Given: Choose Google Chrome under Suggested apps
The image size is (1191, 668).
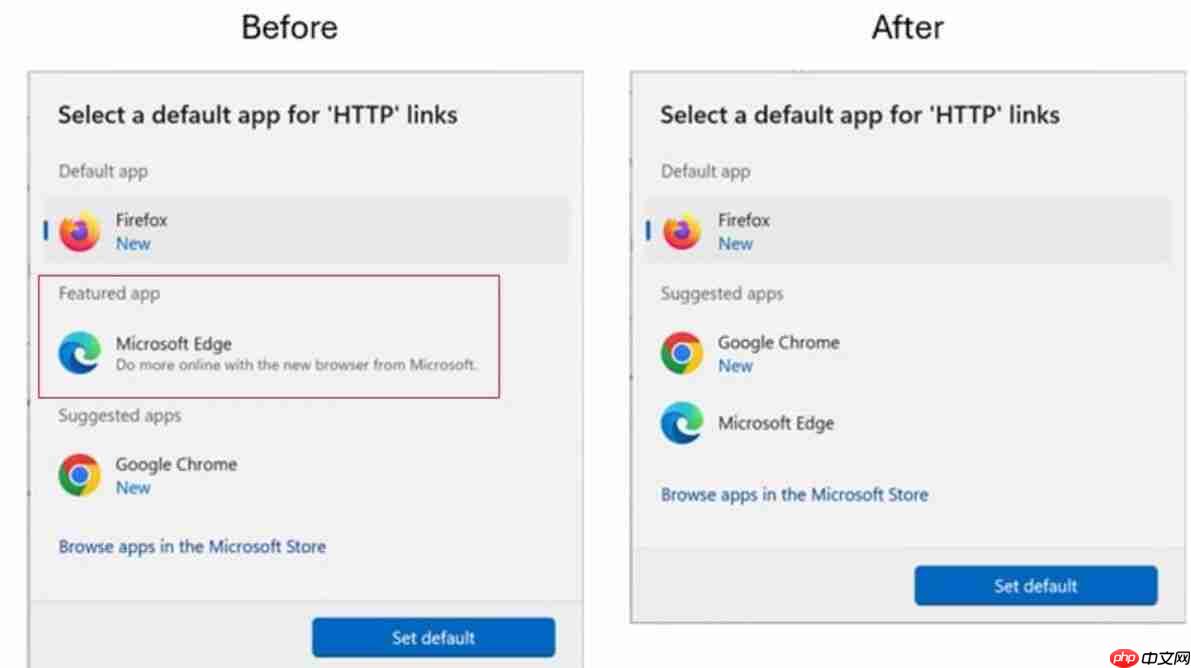Looking at the screenshot, I should (x=177, y=465).
